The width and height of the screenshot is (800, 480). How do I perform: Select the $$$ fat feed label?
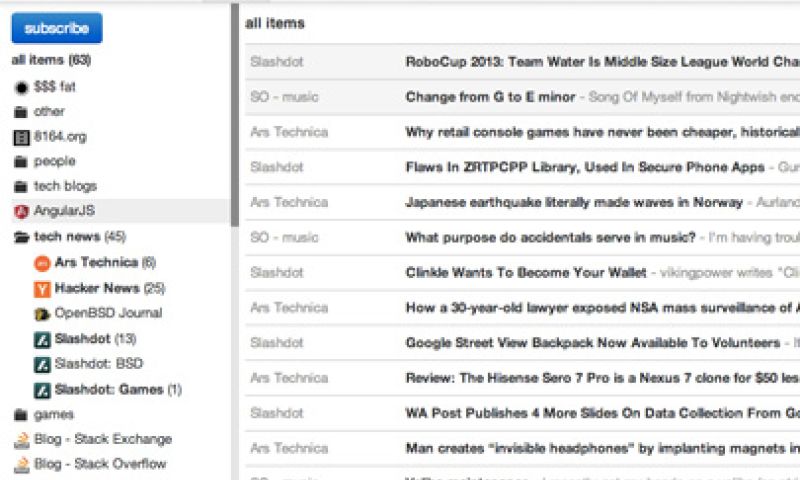tap(55, 87)
